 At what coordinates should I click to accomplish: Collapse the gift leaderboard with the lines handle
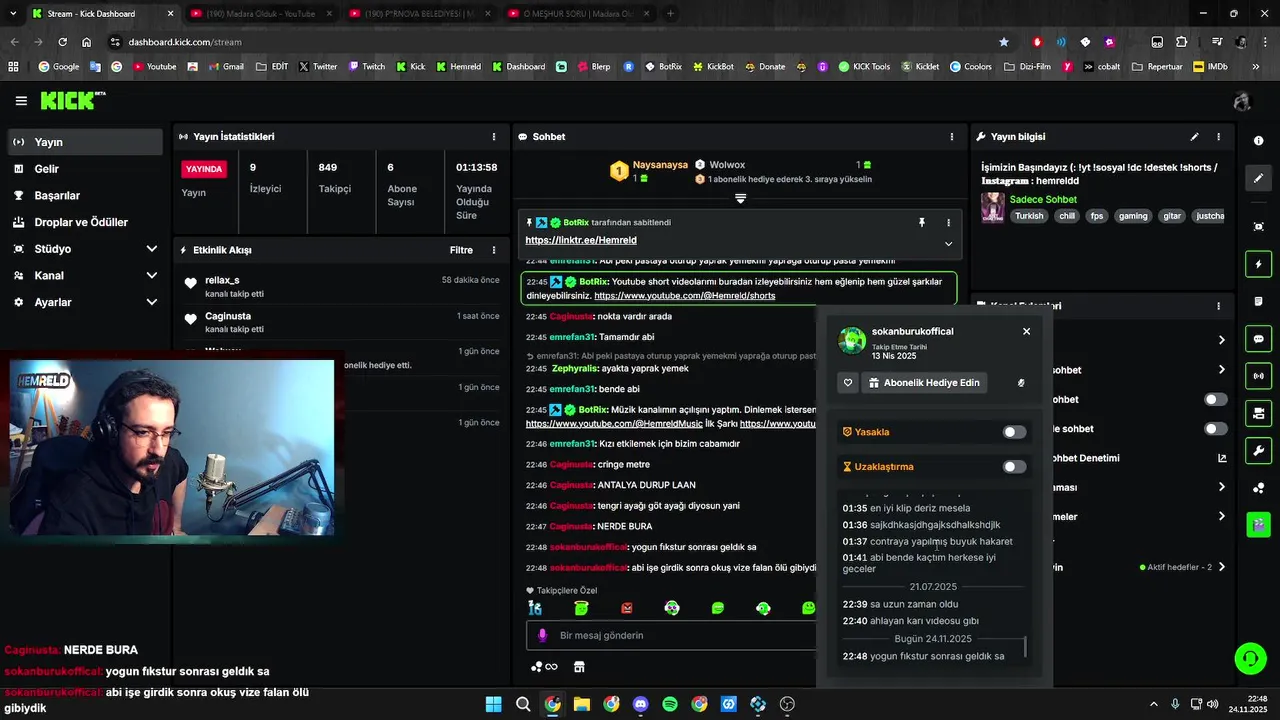click(740, 199)
